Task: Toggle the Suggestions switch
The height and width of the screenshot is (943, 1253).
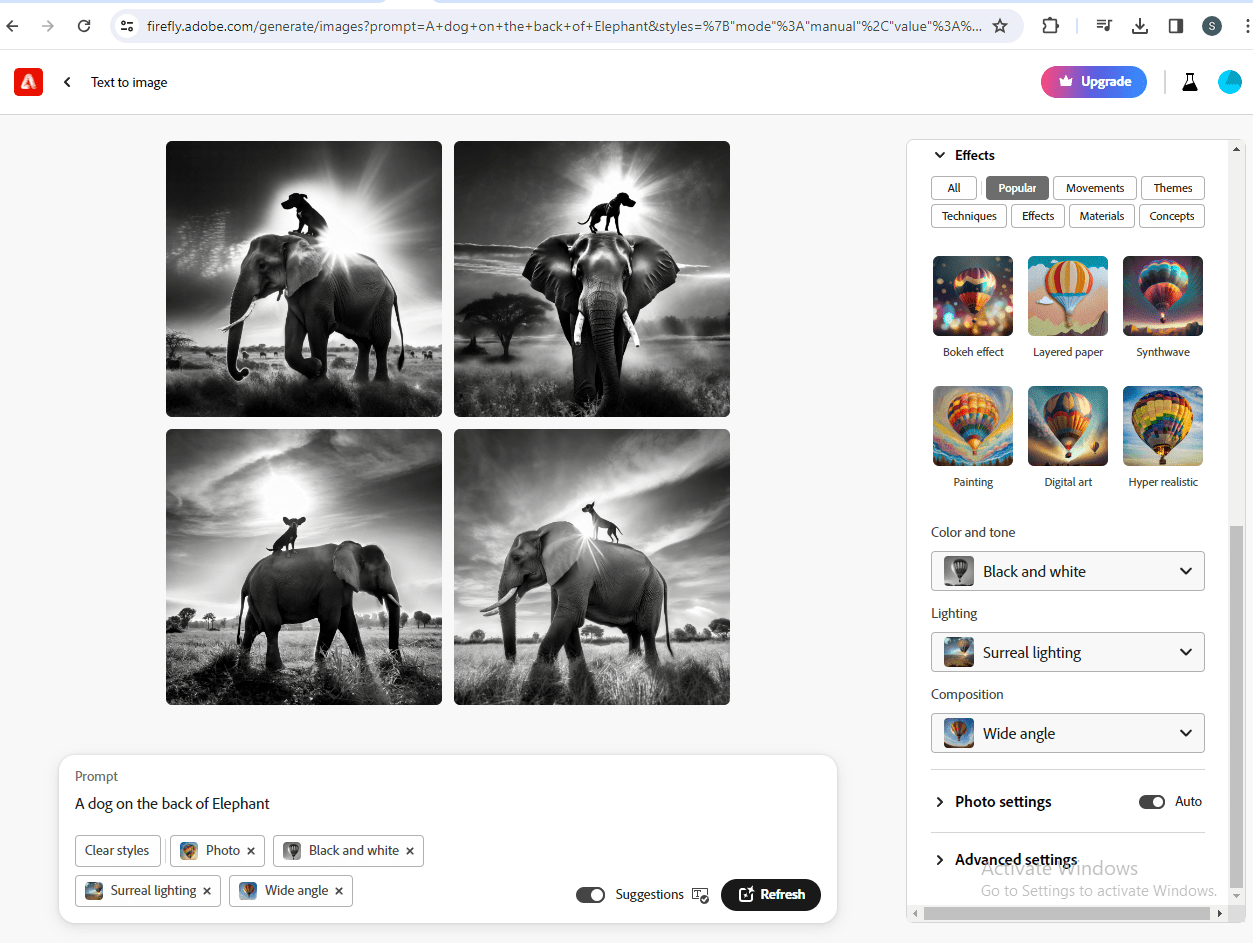Action: (x=590, y=895)
